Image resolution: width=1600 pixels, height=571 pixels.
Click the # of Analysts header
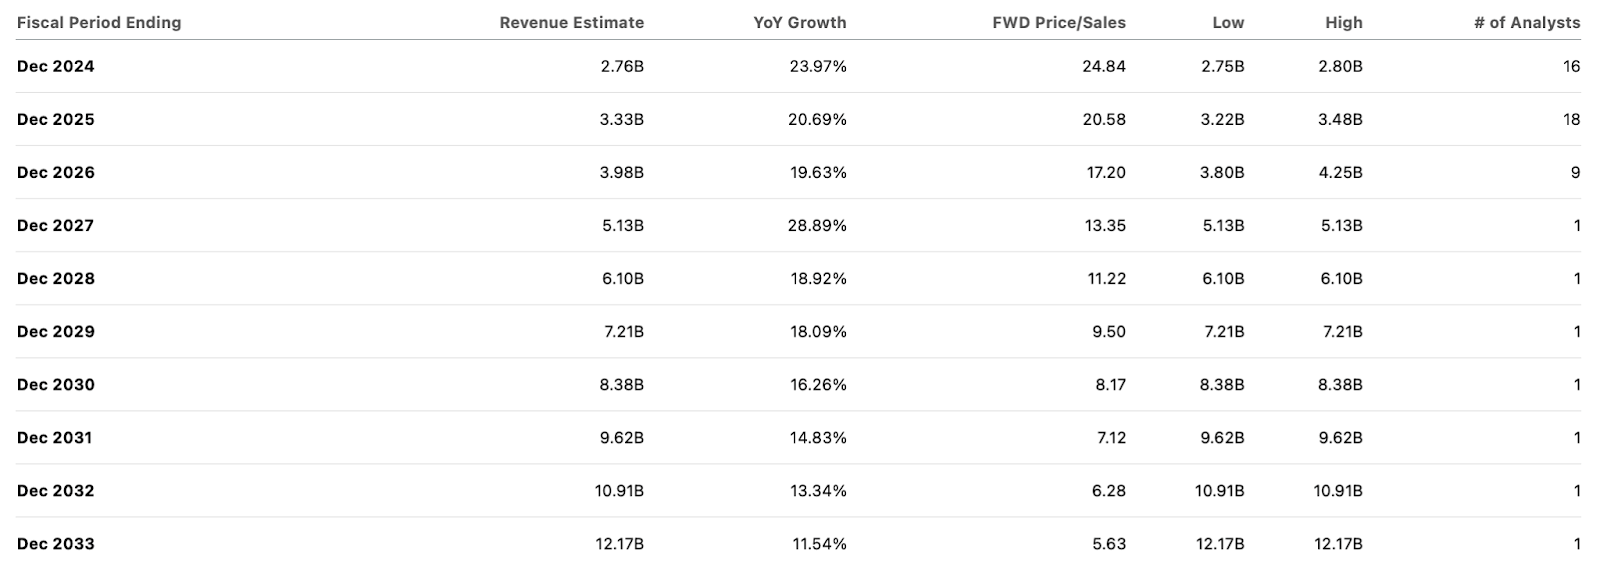pos(1526,22)
